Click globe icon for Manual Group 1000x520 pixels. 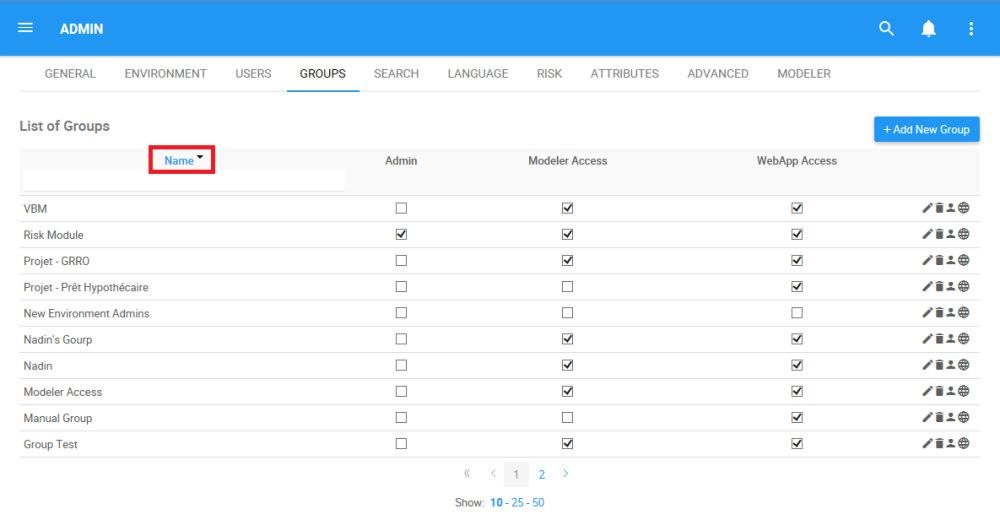[x=964, y=417]
